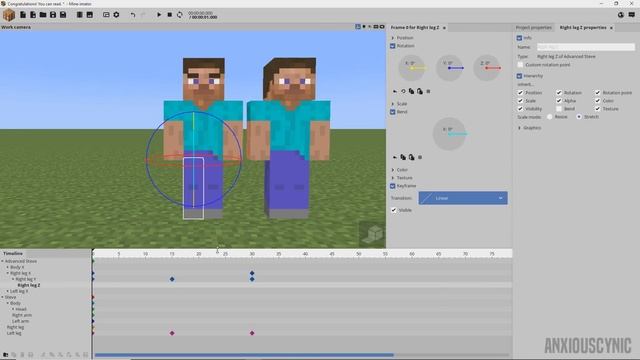Close the Frame 0 for Right leg Z tab
This screenshot has height=360, width=640.
pos(444,28)
